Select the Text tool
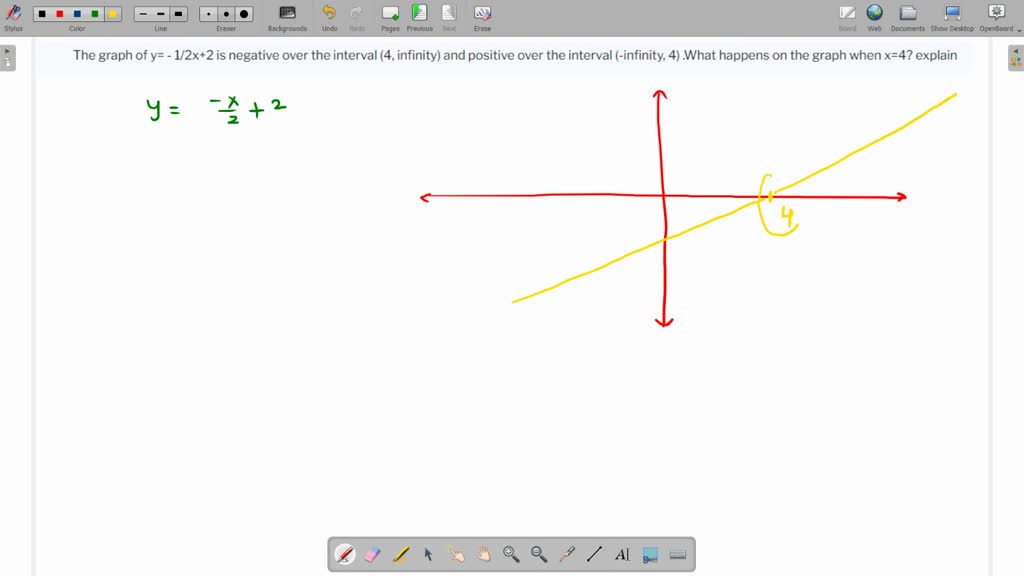 tap(622, 554)
